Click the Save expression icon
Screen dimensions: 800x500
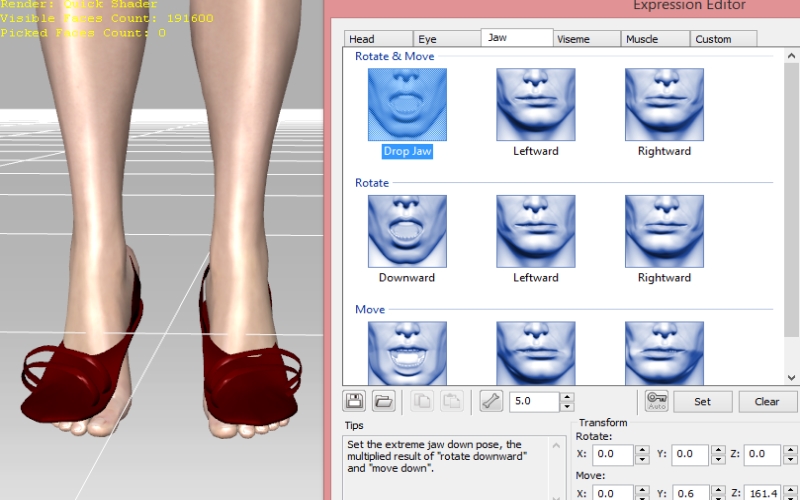tap(354, 401)
